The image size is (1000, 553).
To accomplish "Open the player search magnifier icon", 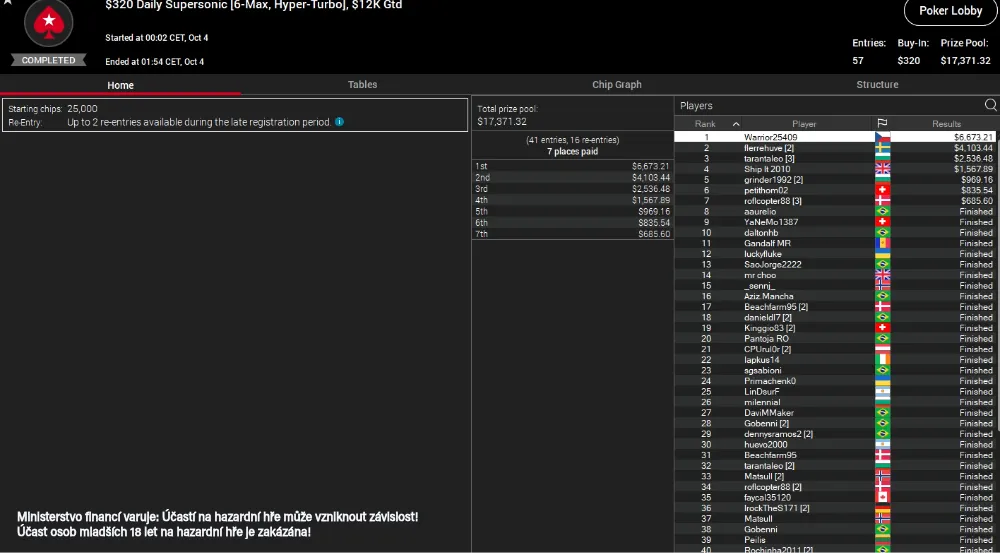I will [x=990, y=105].
